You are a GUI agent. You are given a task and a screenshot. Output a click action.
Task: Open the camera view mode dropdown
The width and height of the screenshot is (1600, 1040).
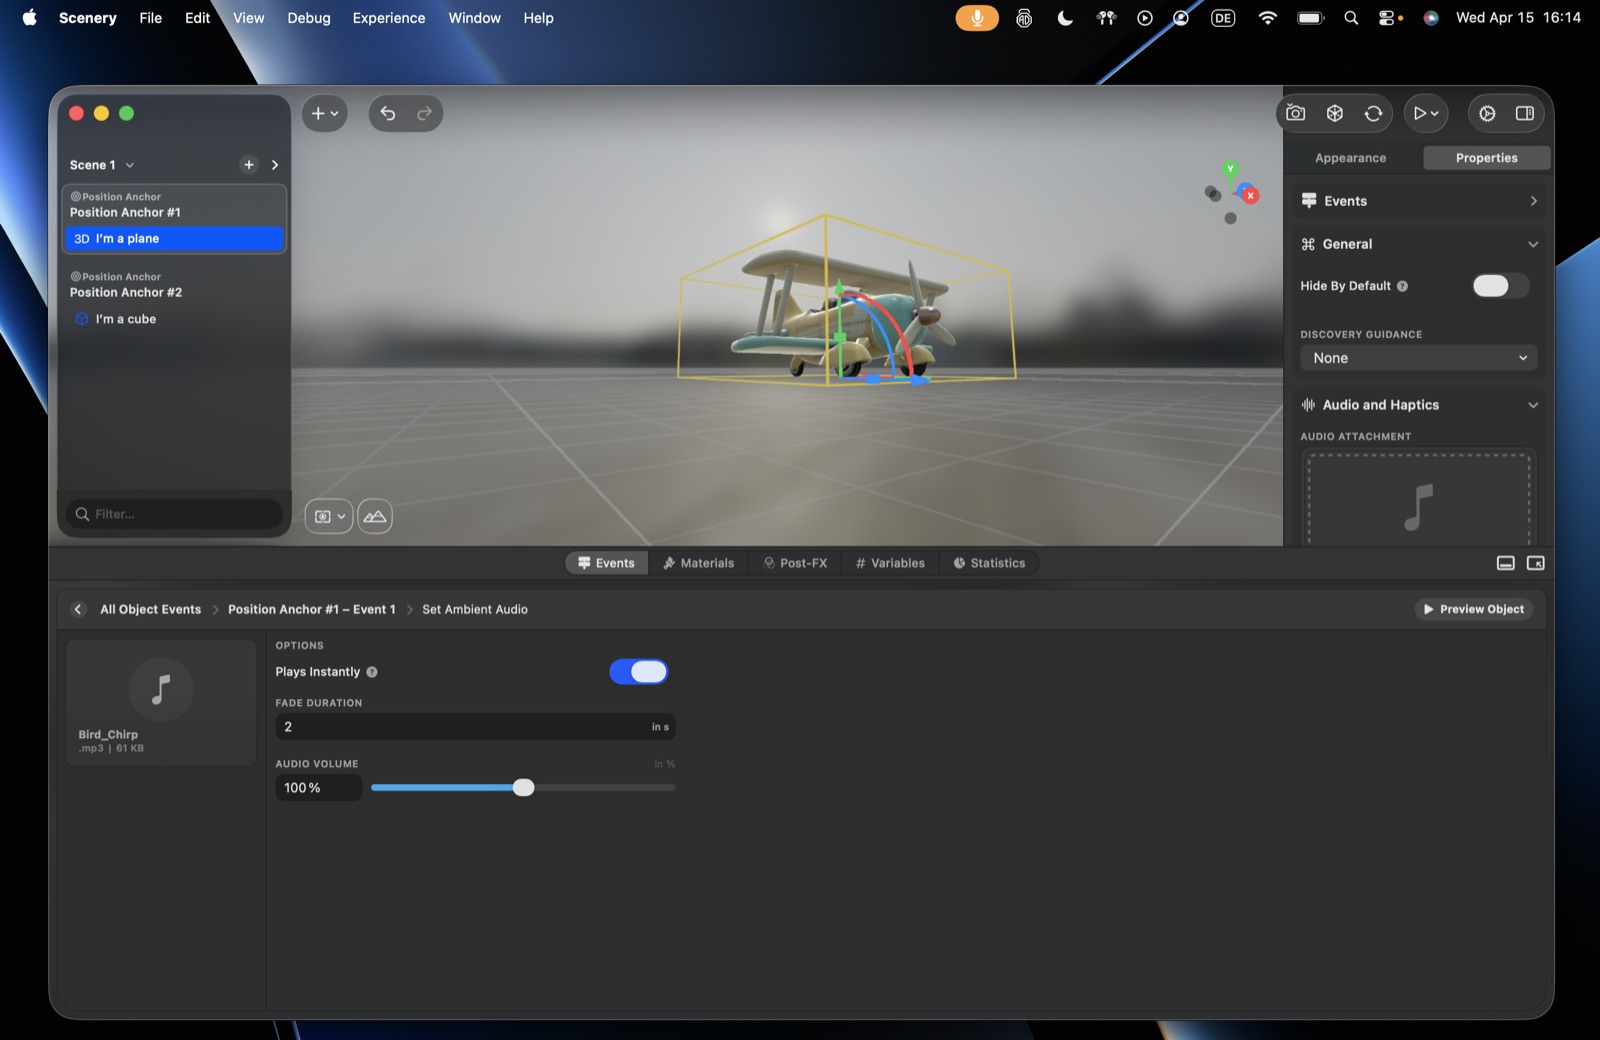(x=329, y=517)
